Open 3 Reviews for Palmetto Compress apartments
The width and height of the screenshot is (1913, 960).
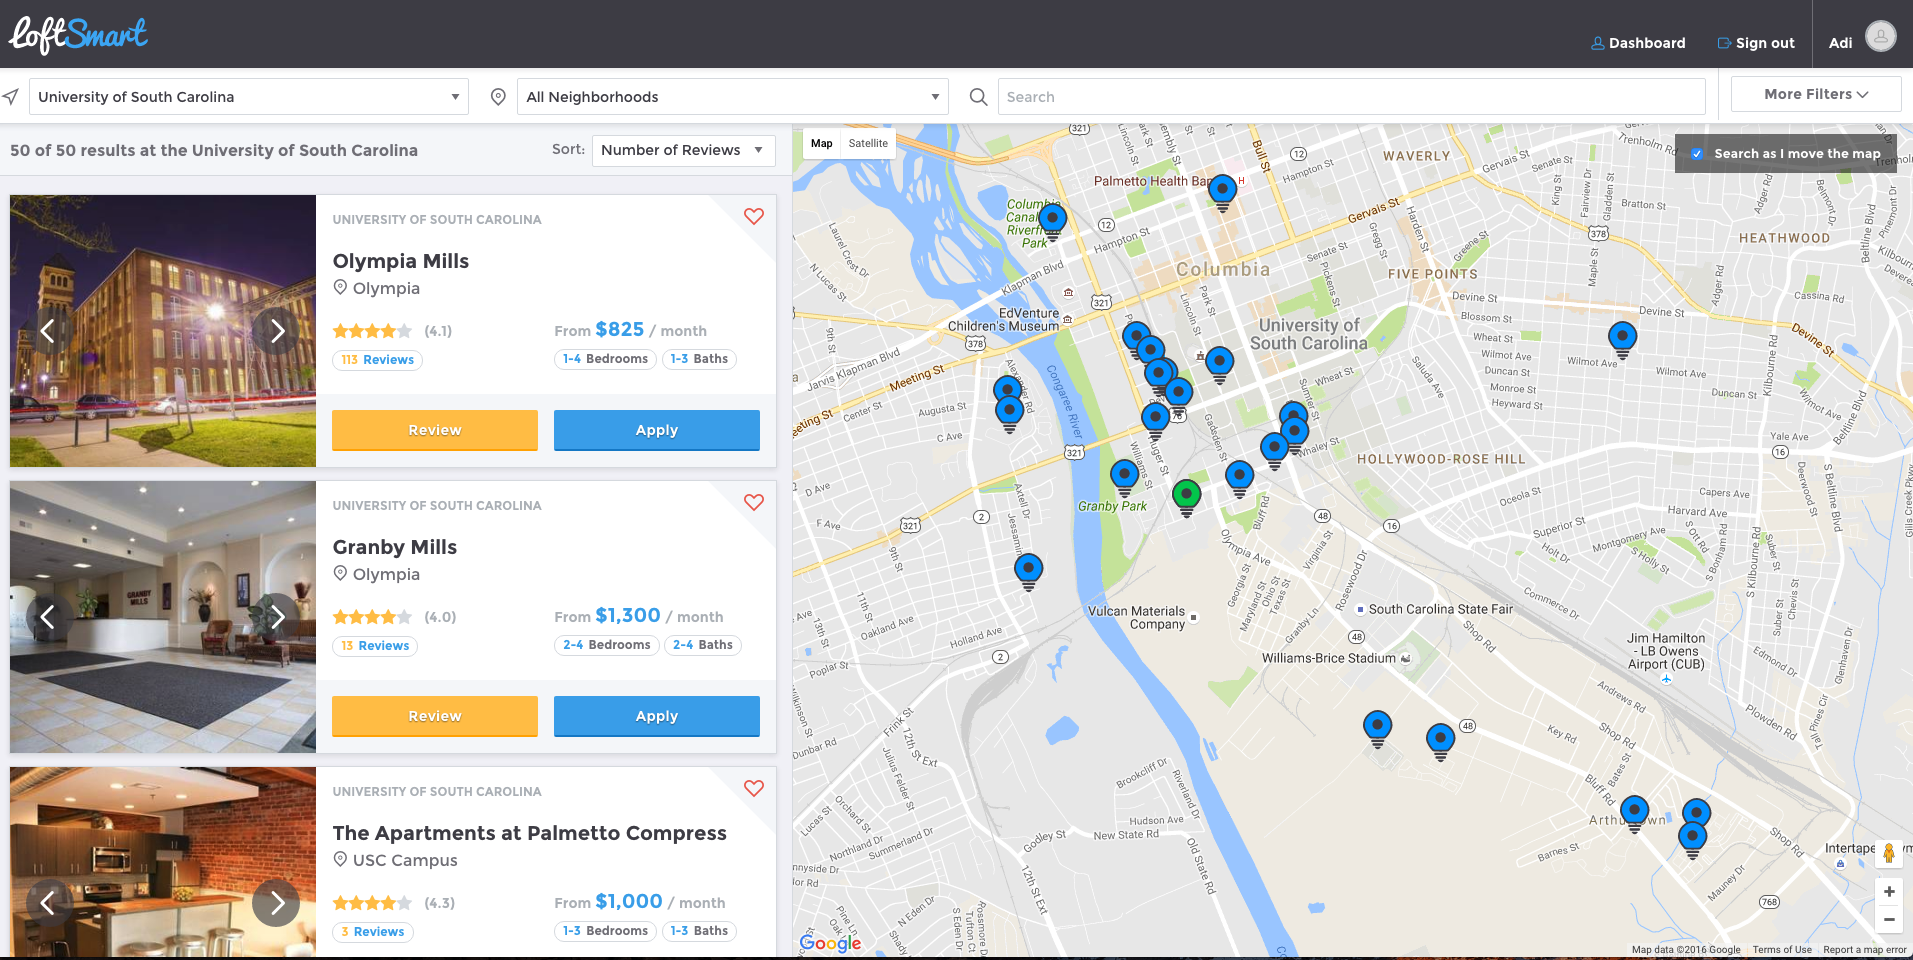373,932
